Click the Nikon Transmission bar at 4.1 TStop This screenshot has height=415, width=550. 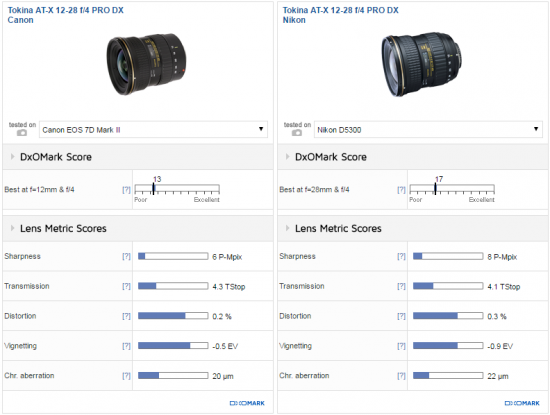[448, 286]
